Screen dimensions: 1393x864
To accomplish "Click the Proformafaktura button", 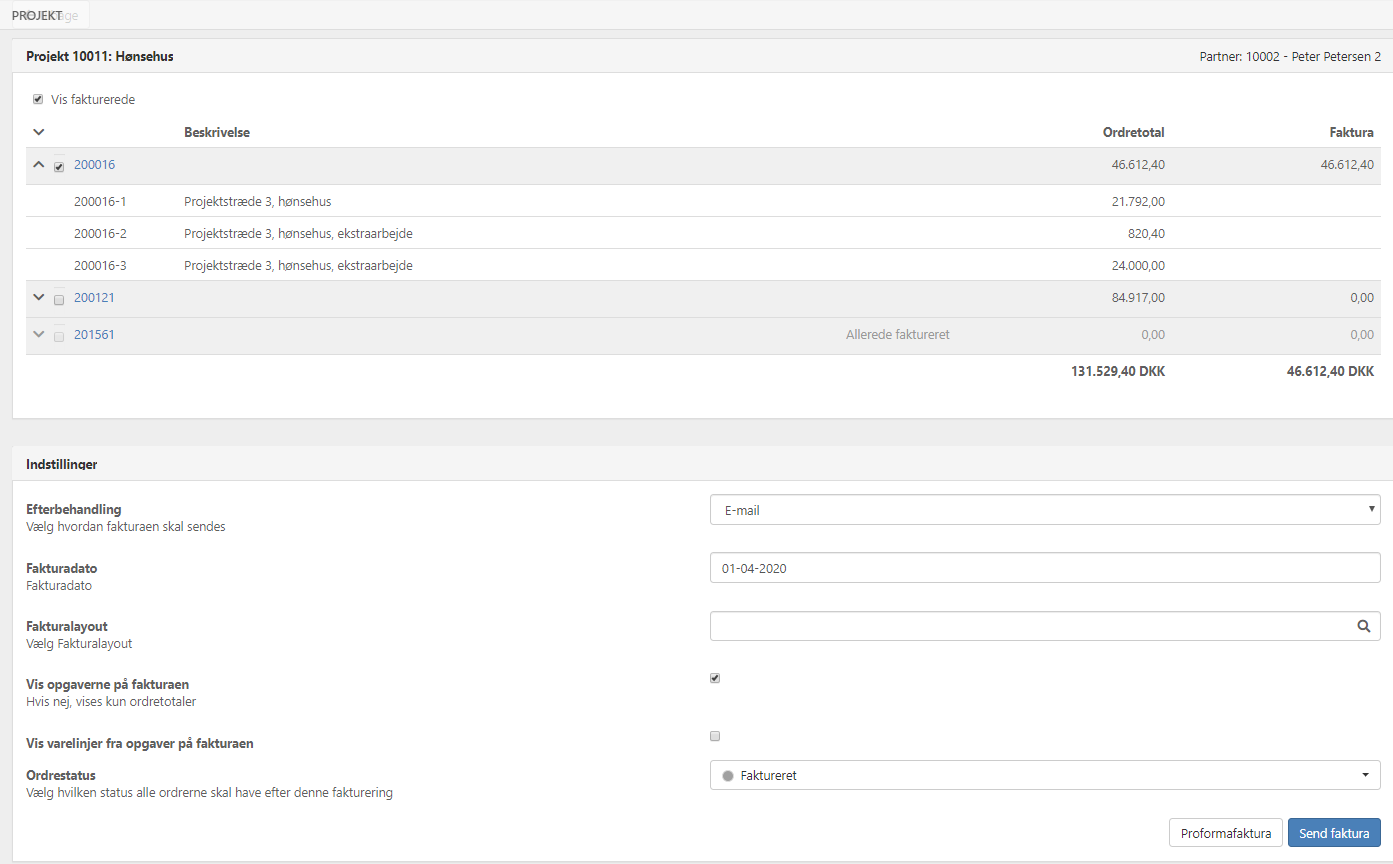I will 1225,833.
